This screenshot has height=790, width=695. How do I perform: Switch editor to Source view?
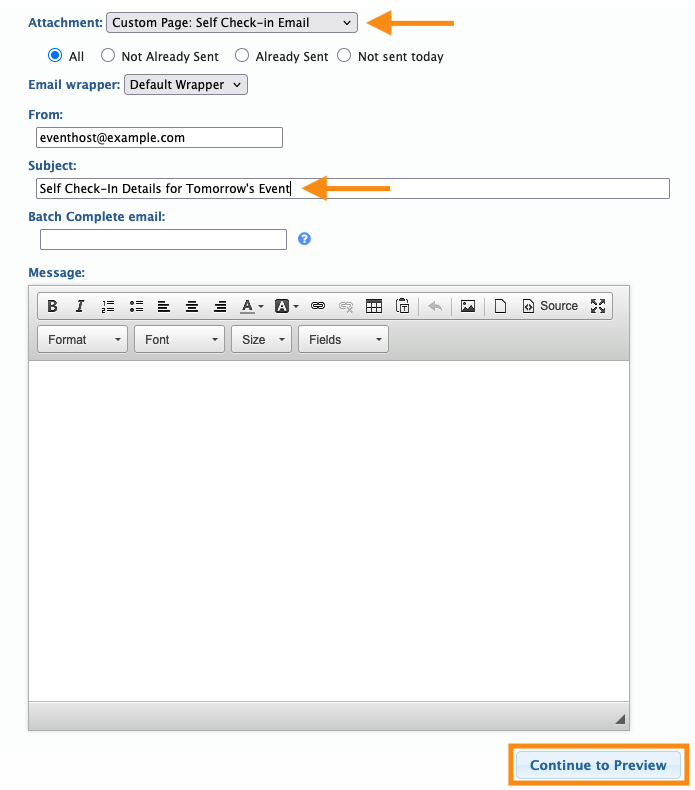(550, 306)
